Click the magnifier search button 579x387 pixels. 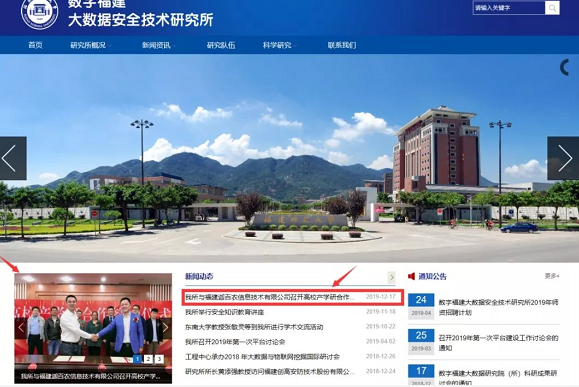tap(552, 8)
